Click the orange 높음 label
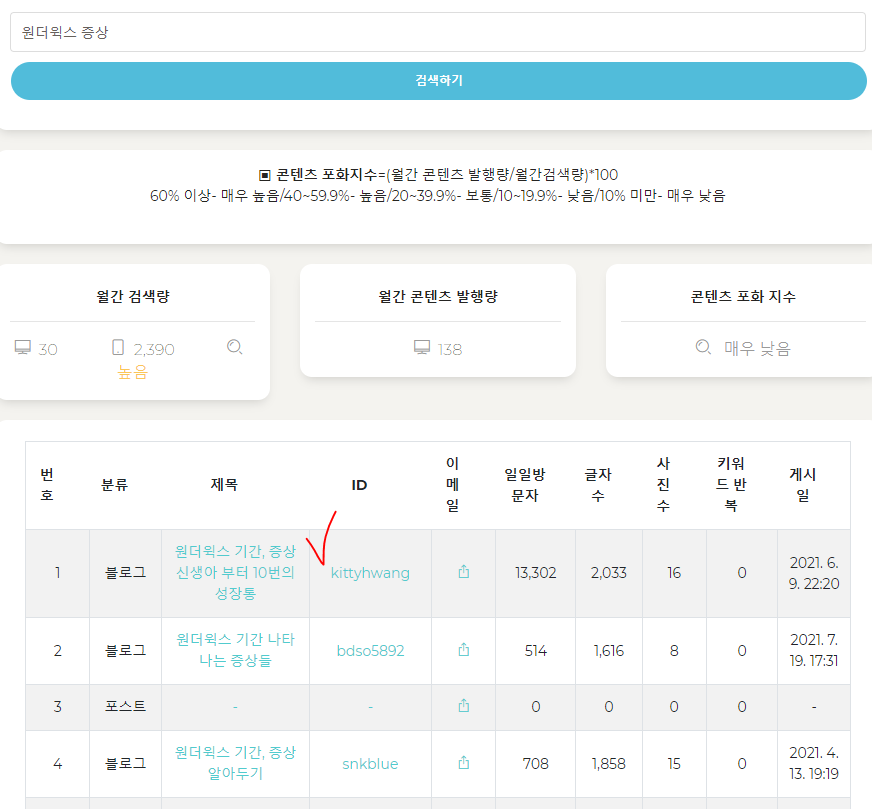The width and height of the screenshot is (872, 809). pyautogui.click(x=132, y=372)
